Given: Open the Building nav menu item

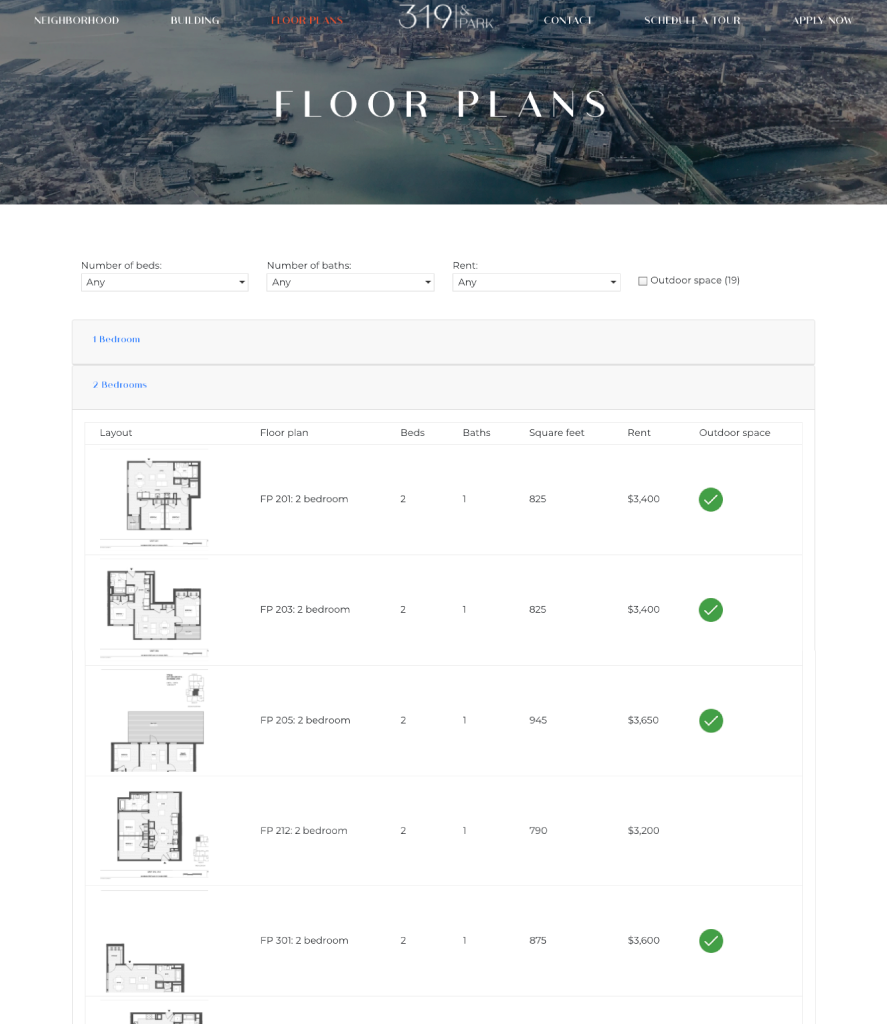Looking at the screenshot, I should tap(195, 20).
